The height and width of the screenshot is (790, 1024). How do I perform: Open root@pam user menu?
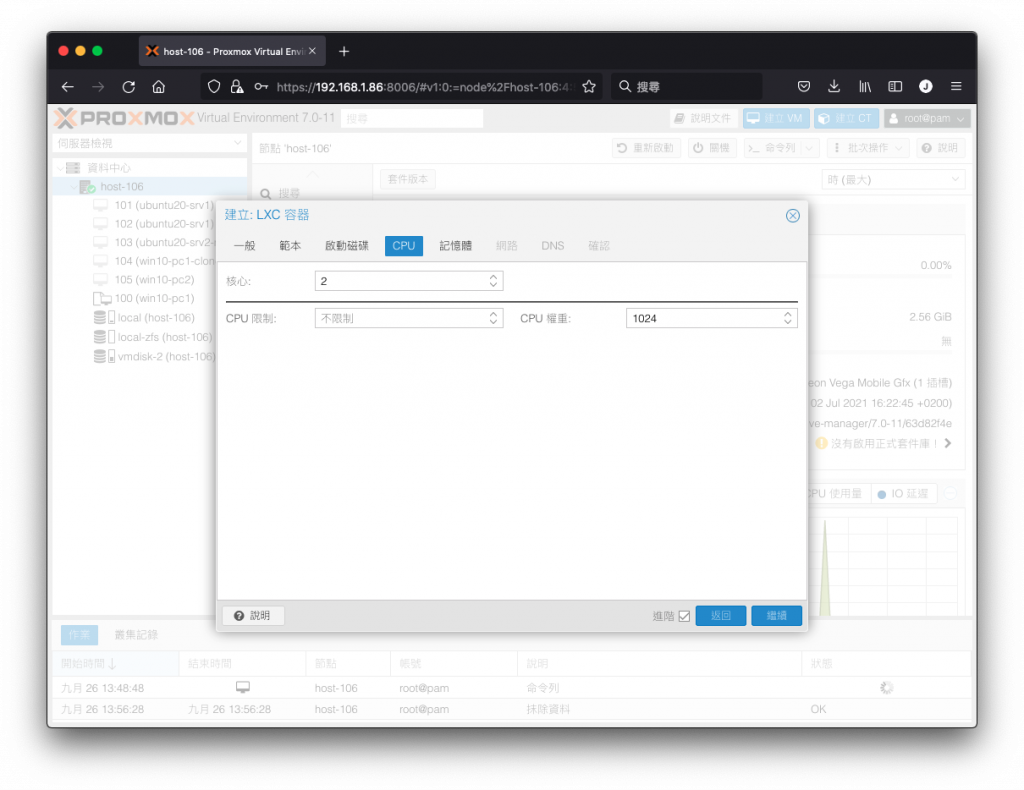coord(927,118)
